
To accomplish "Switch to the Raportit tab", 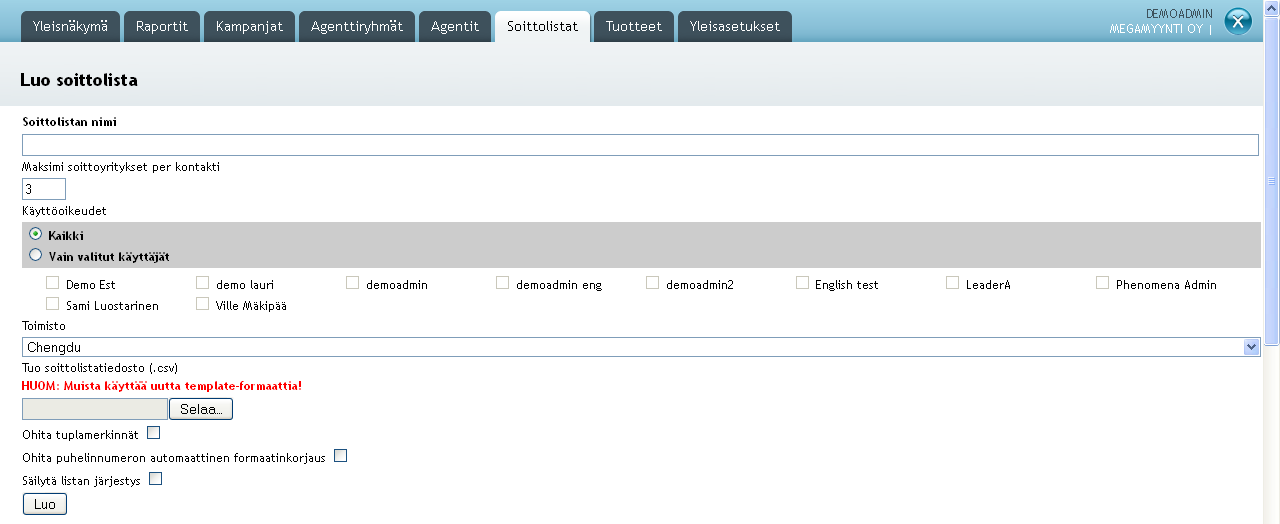I will [162, 27].
